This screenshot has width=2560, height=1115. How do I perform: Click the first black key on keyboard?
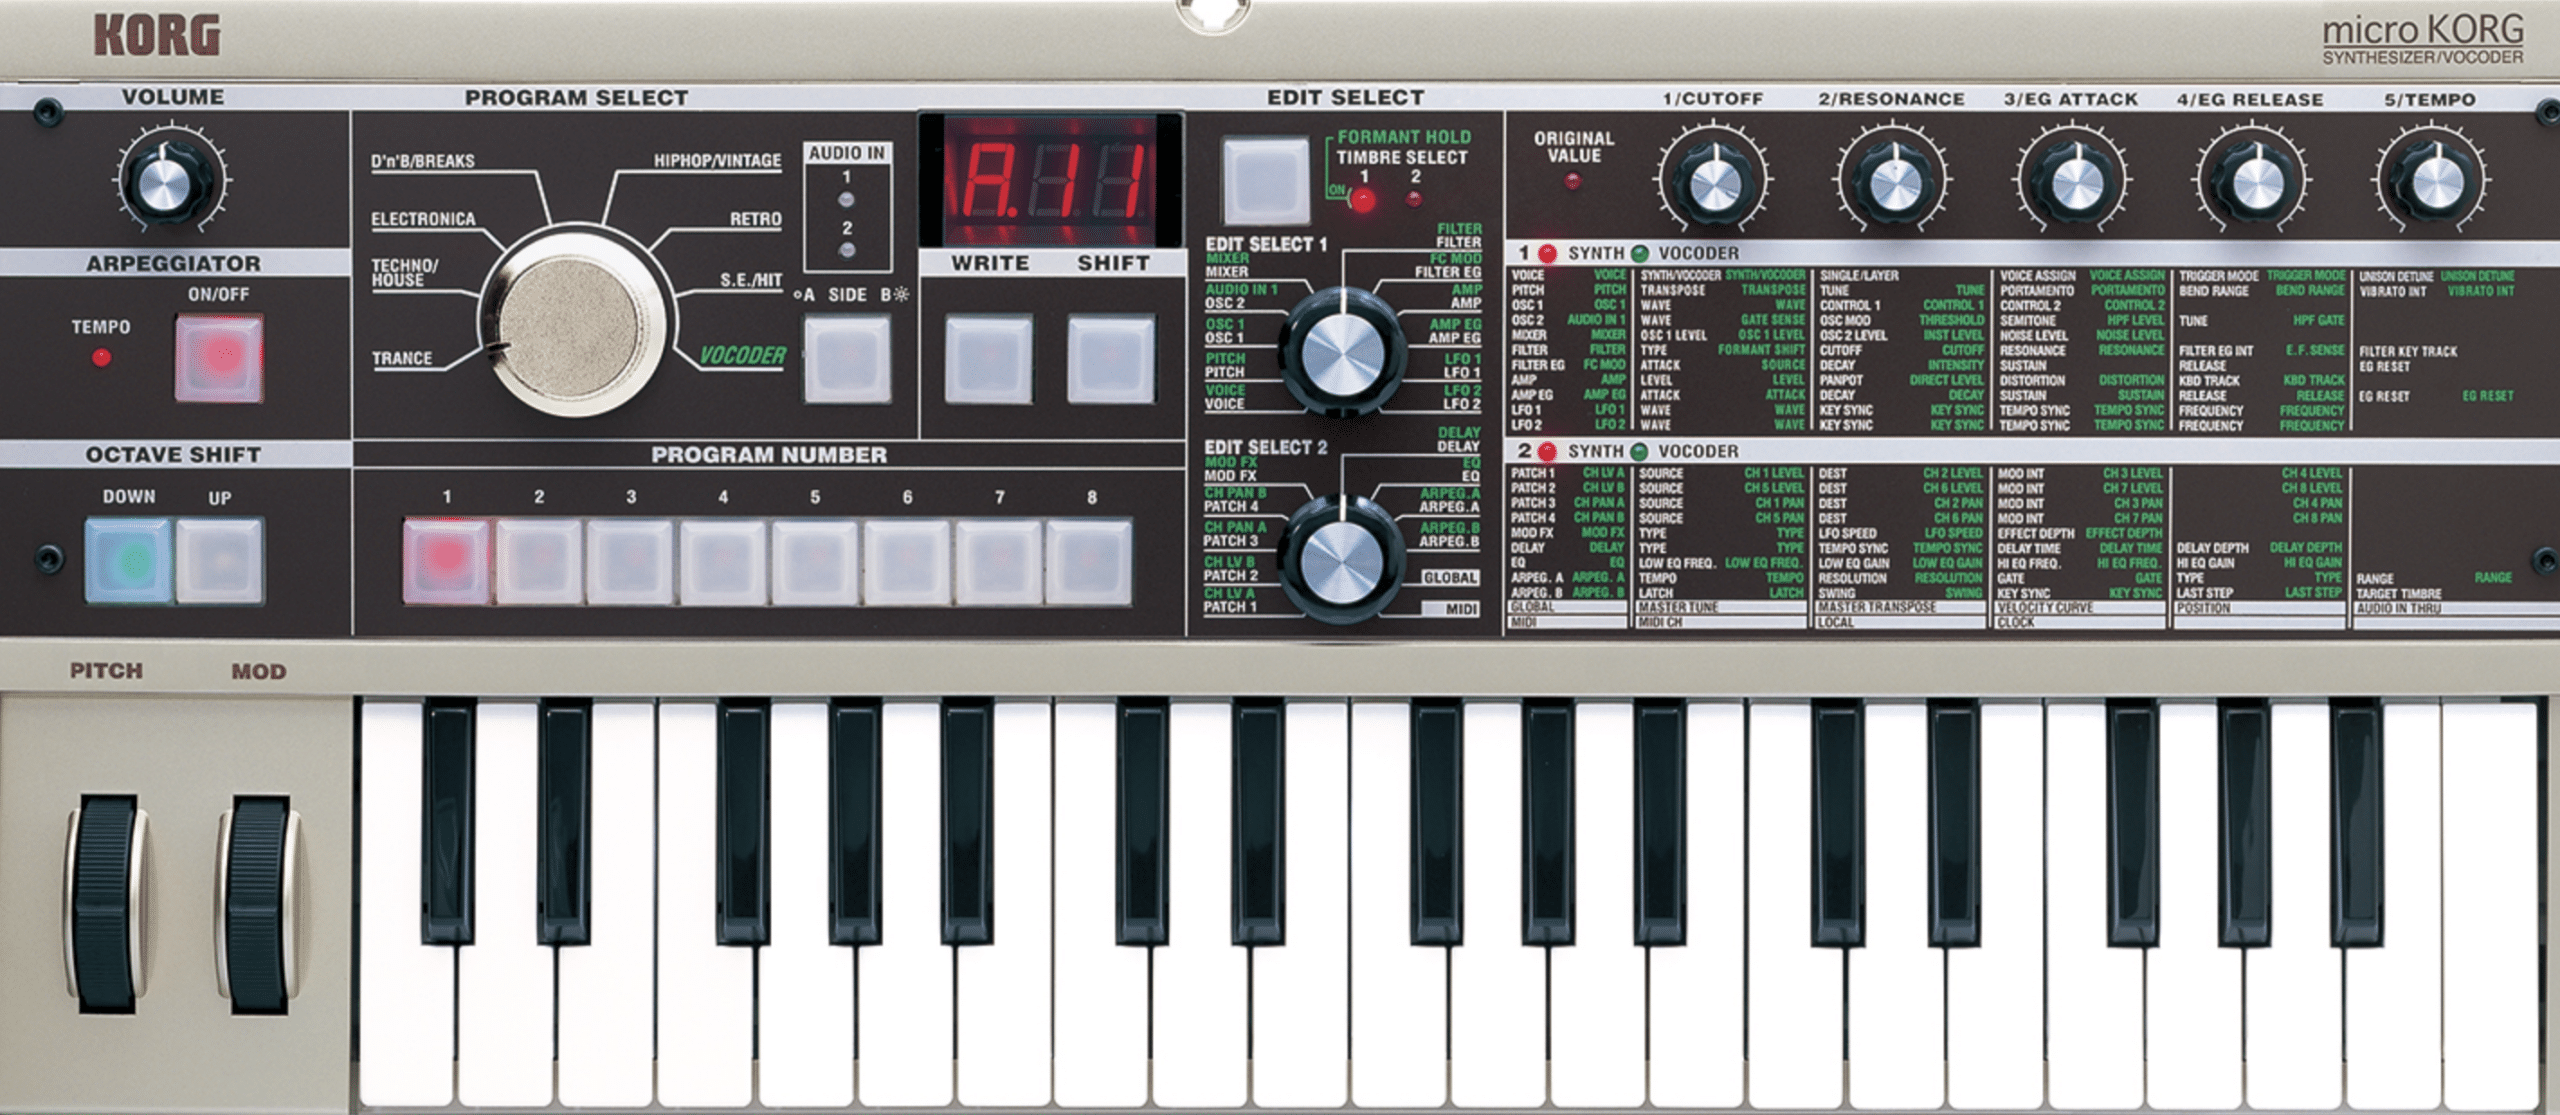[x=447, y=822]
